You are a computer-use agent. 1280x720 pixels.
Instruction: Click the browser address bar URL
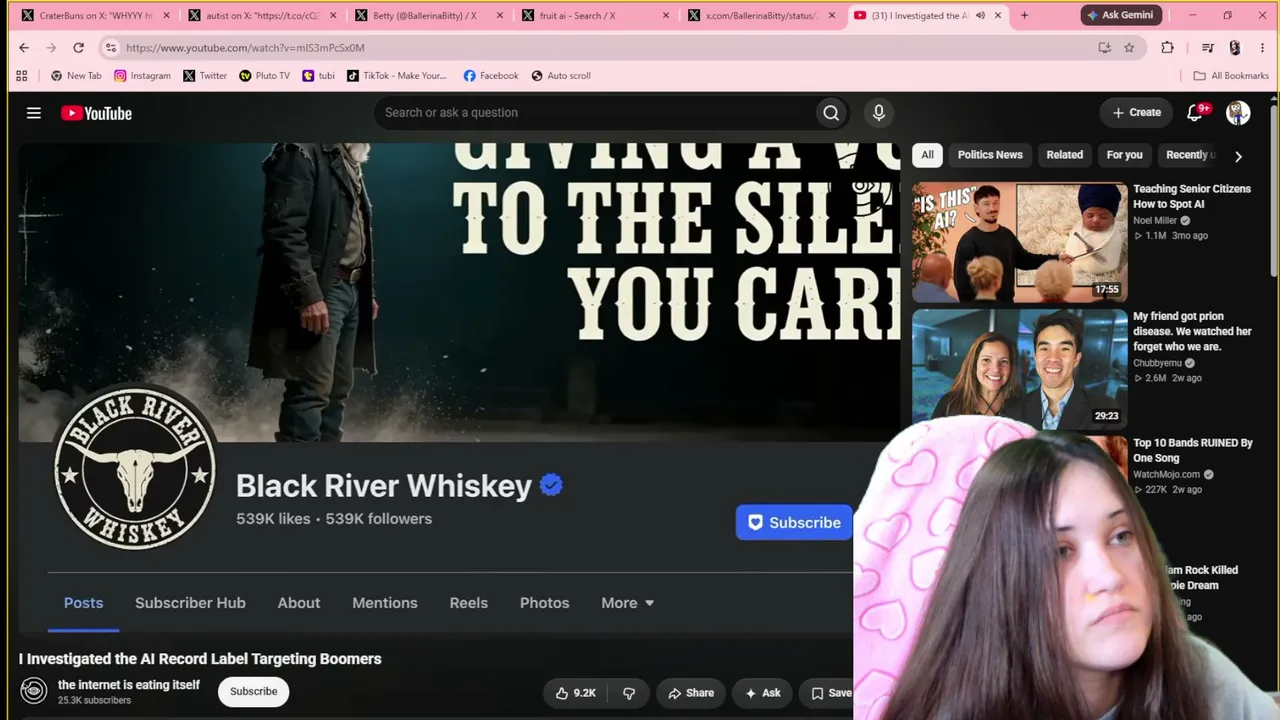click(x=245, y=48)
